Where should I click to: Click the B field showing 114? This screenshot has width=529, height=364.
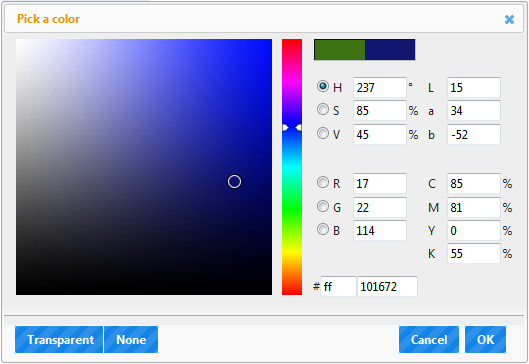point(380,230)
